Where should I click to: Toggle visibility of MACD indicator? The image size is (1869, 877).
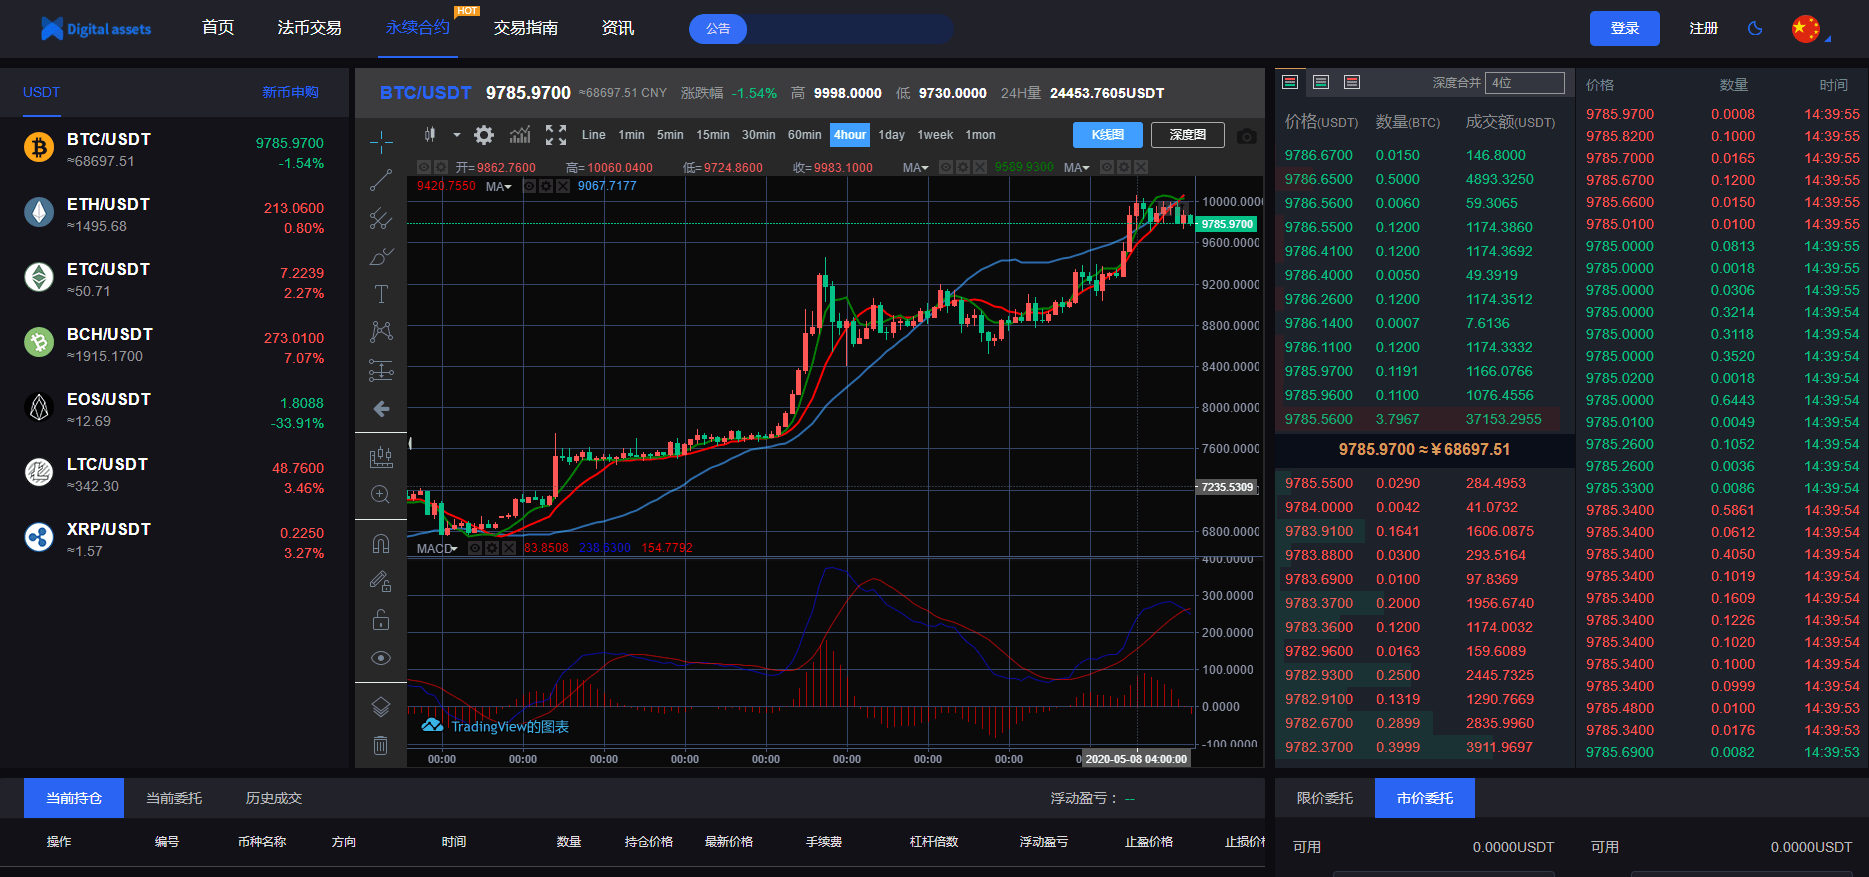coord(475,548)
